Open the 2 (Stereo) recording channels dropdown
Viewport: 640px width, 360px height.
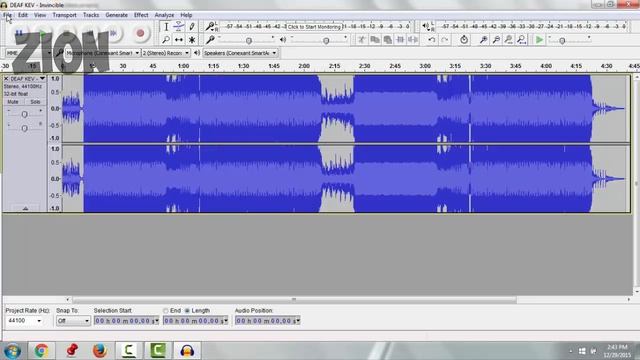point(166,53)
